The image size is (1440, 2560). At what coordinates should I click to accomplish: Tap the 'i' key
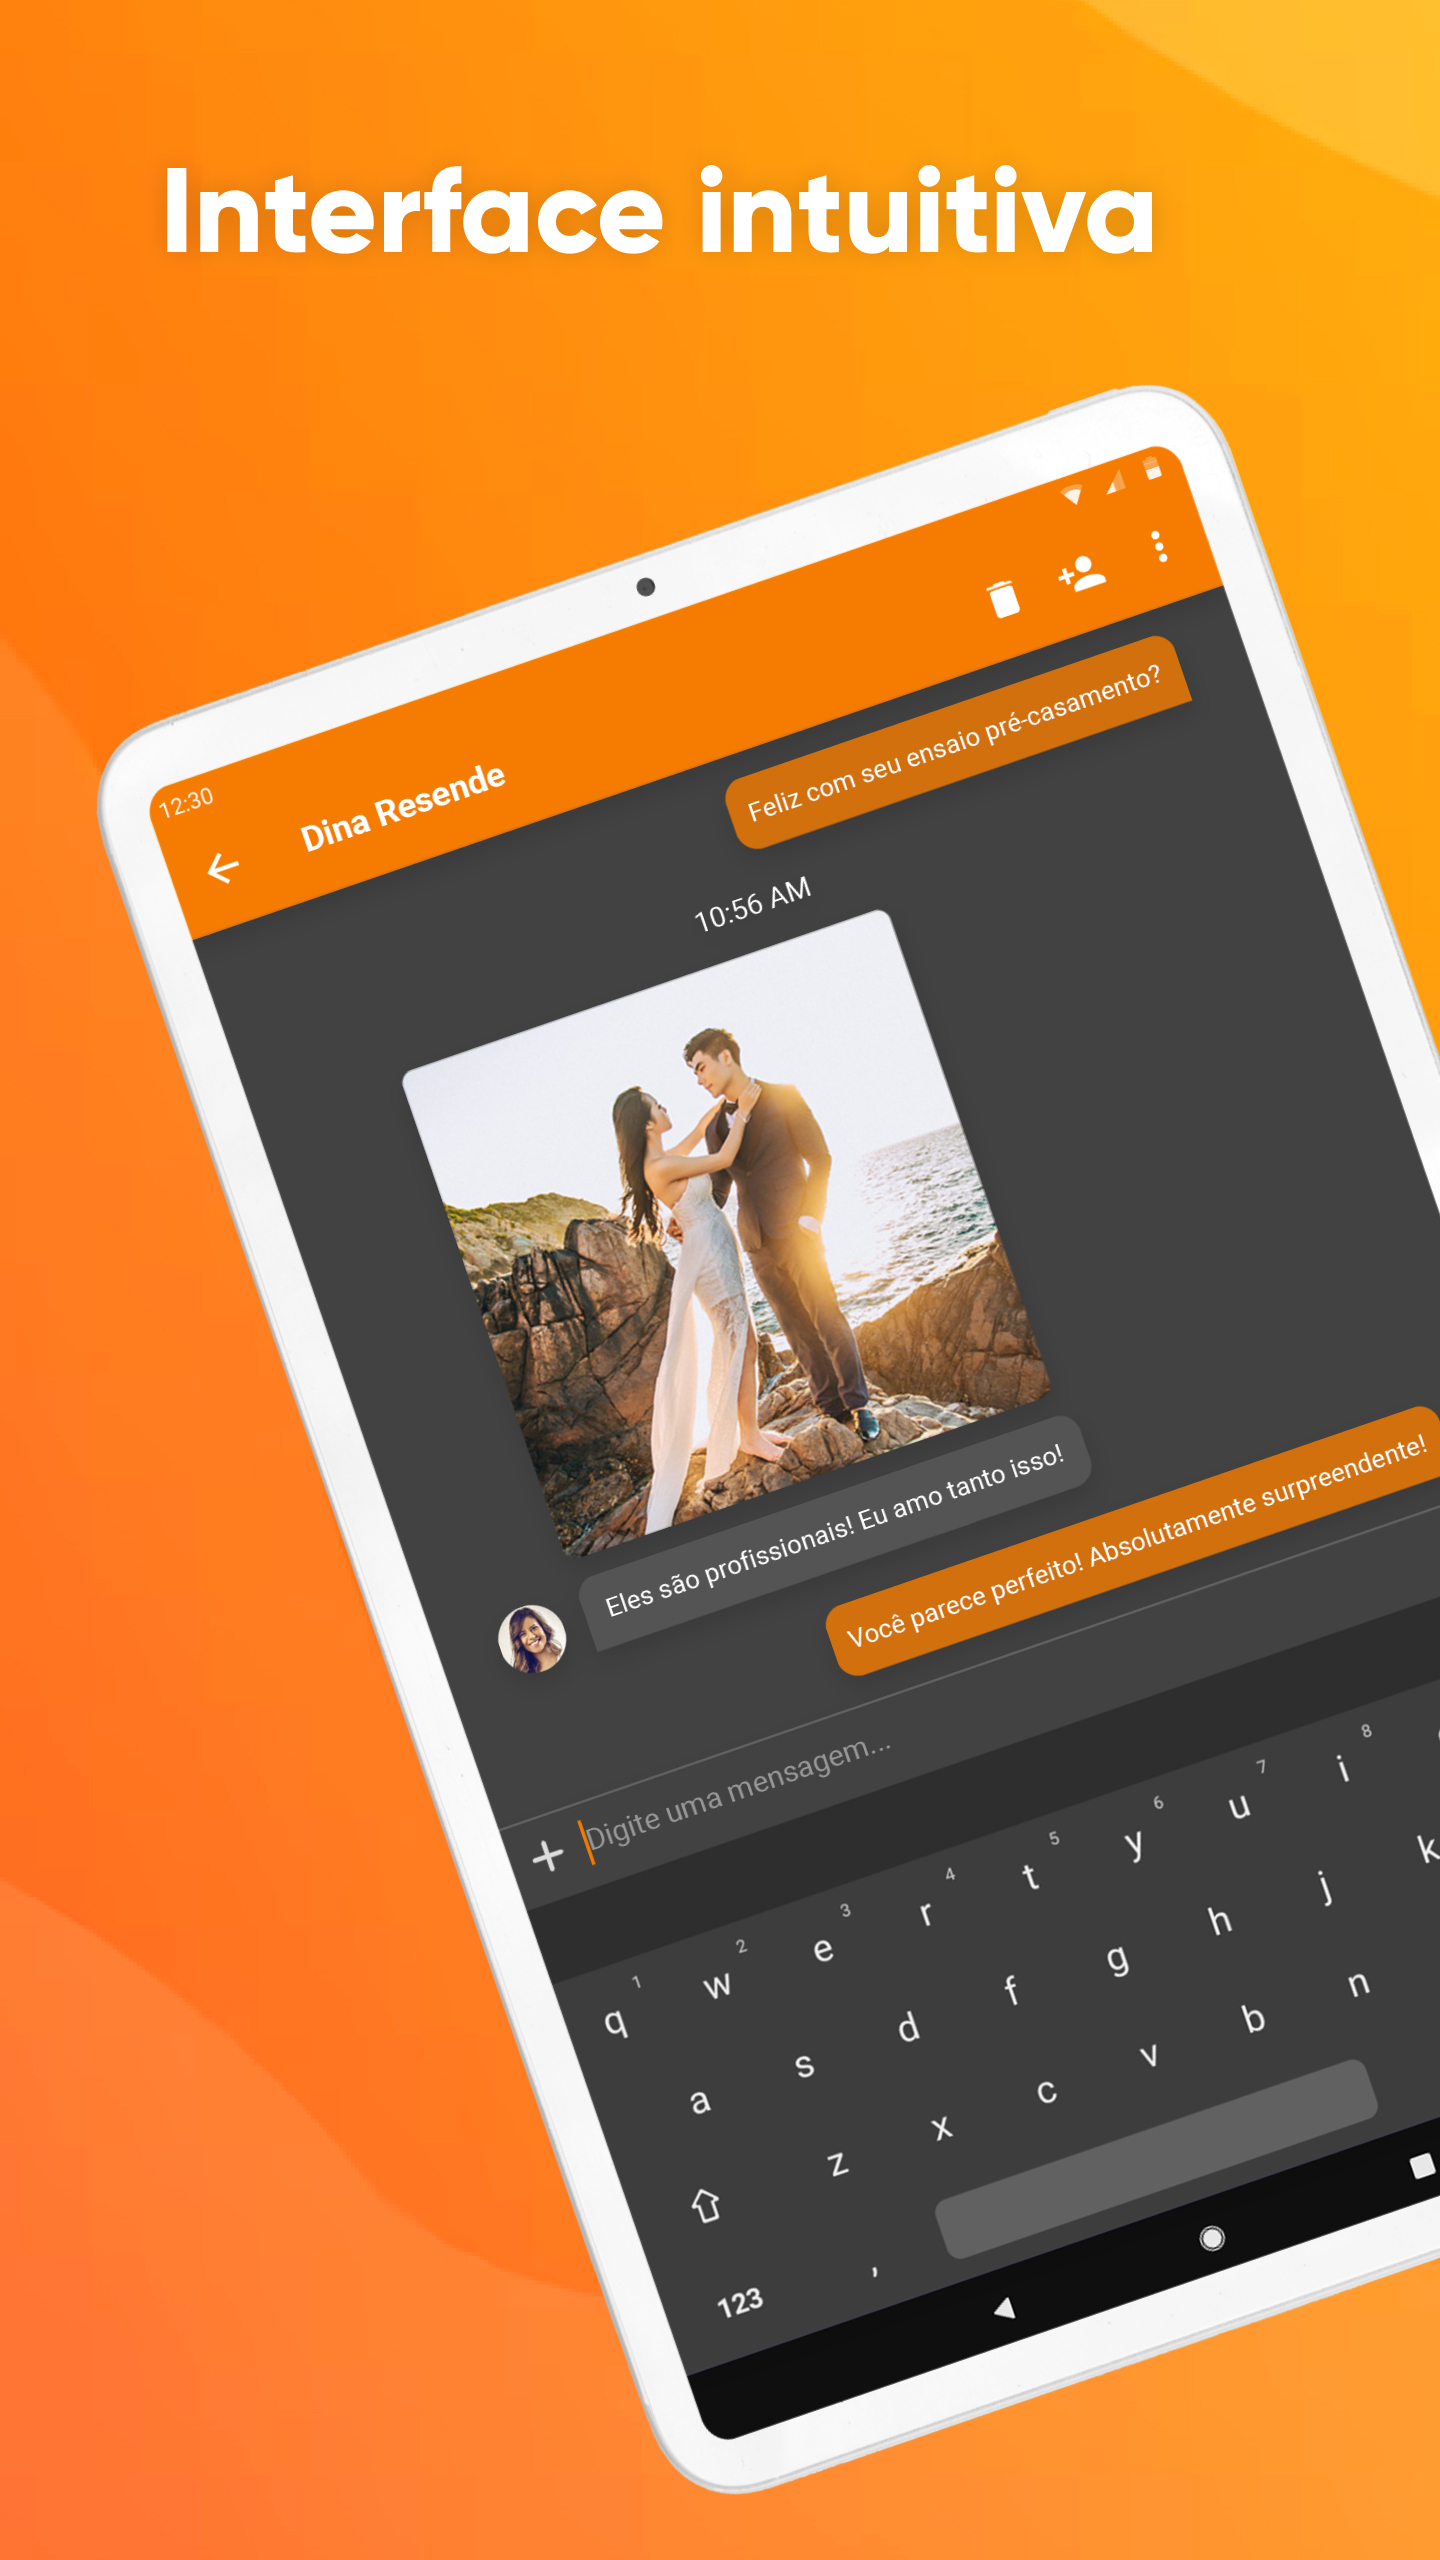pyautogui.click(x=1343, y=1768)
